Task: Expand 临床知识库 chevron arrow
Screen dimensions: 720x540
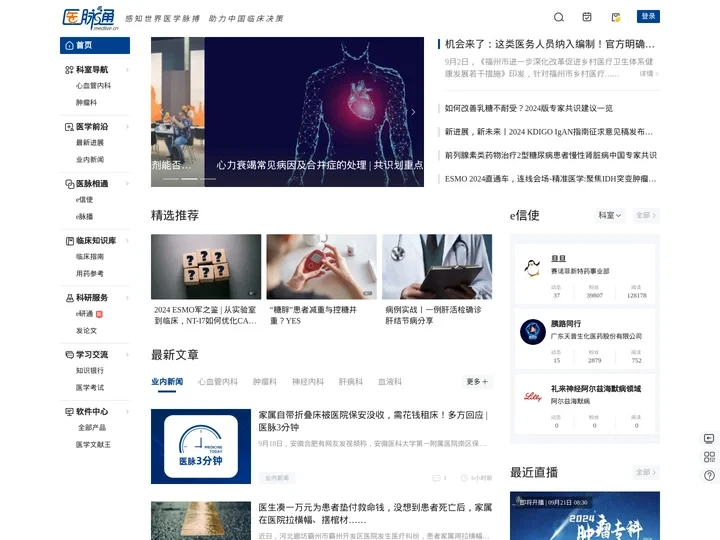Action: tap(127, 241)
